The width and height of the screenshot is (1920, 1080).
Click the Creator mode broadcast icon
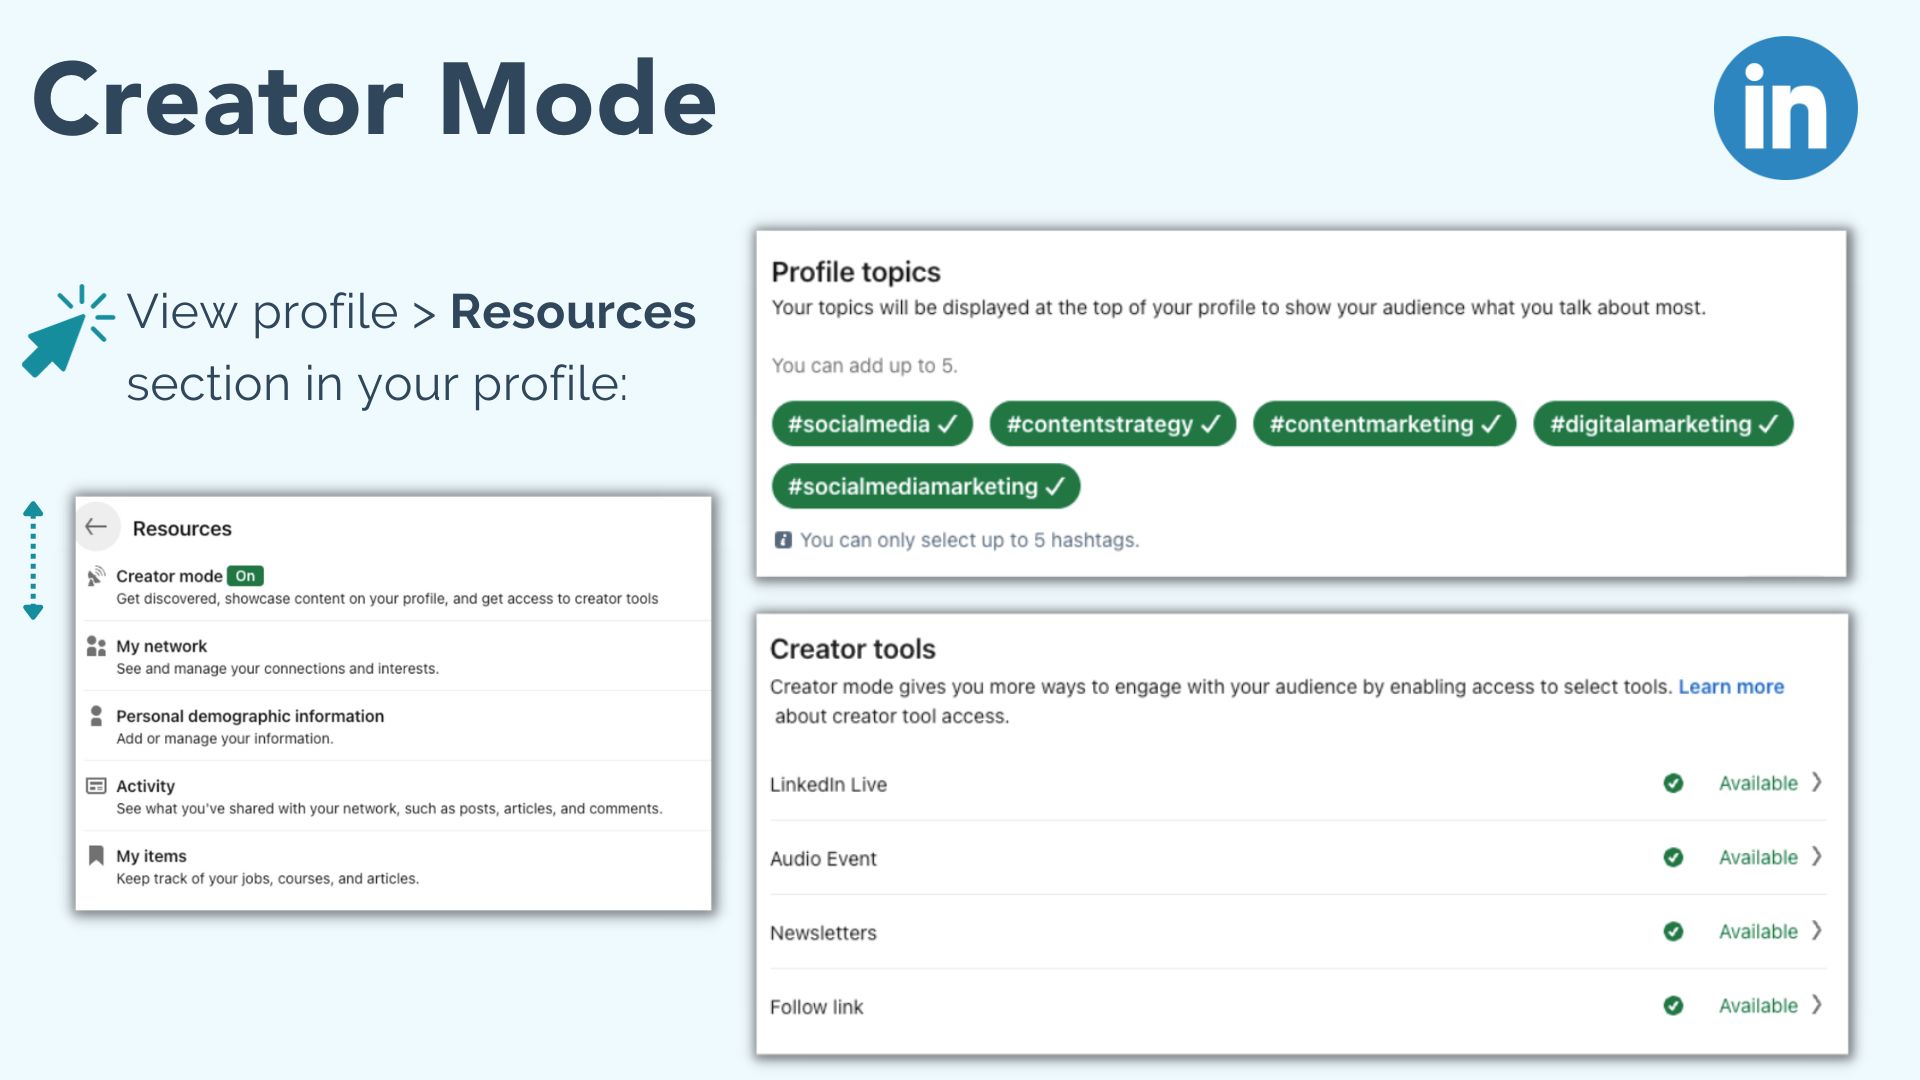(x=96, y=576)
